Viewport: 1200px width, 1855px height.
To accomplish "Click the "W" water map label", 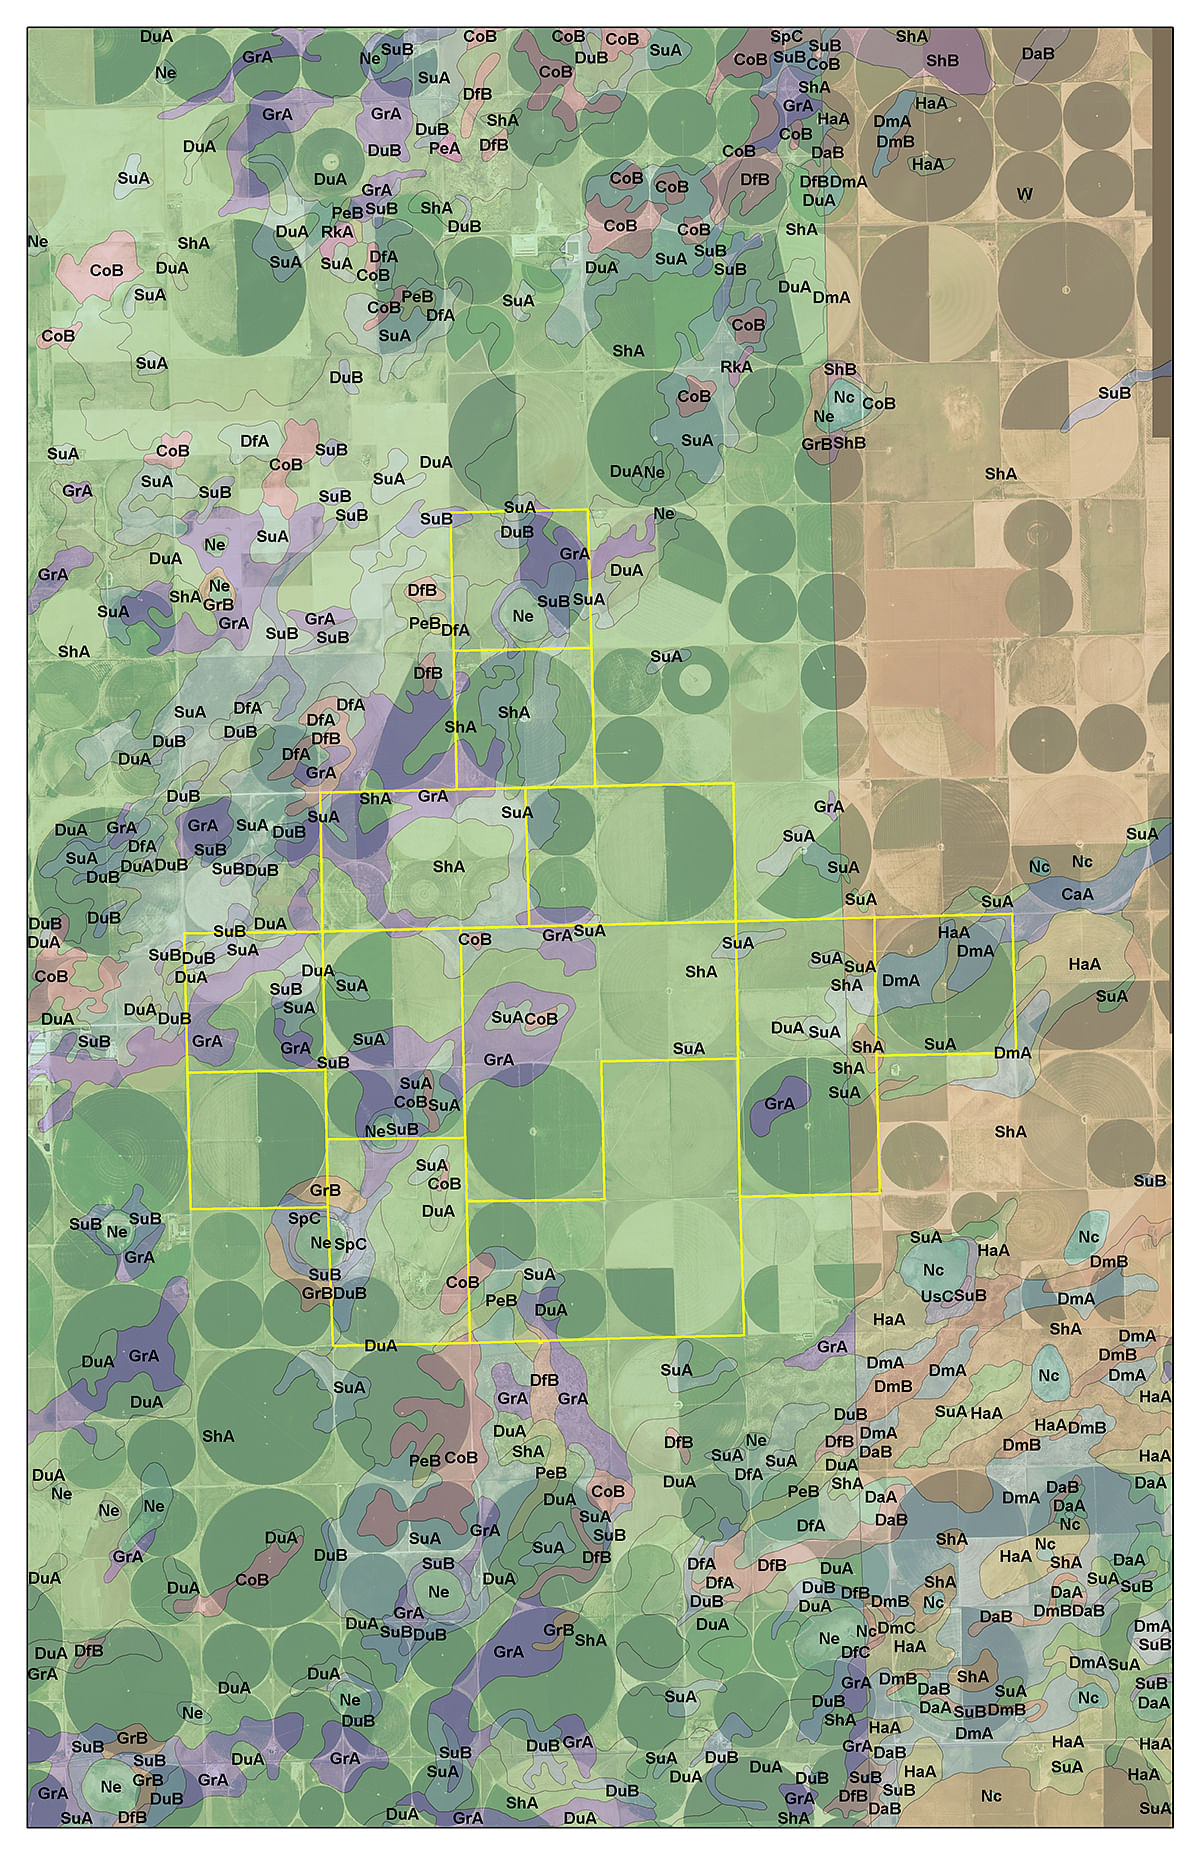I will coord(1024,194).
